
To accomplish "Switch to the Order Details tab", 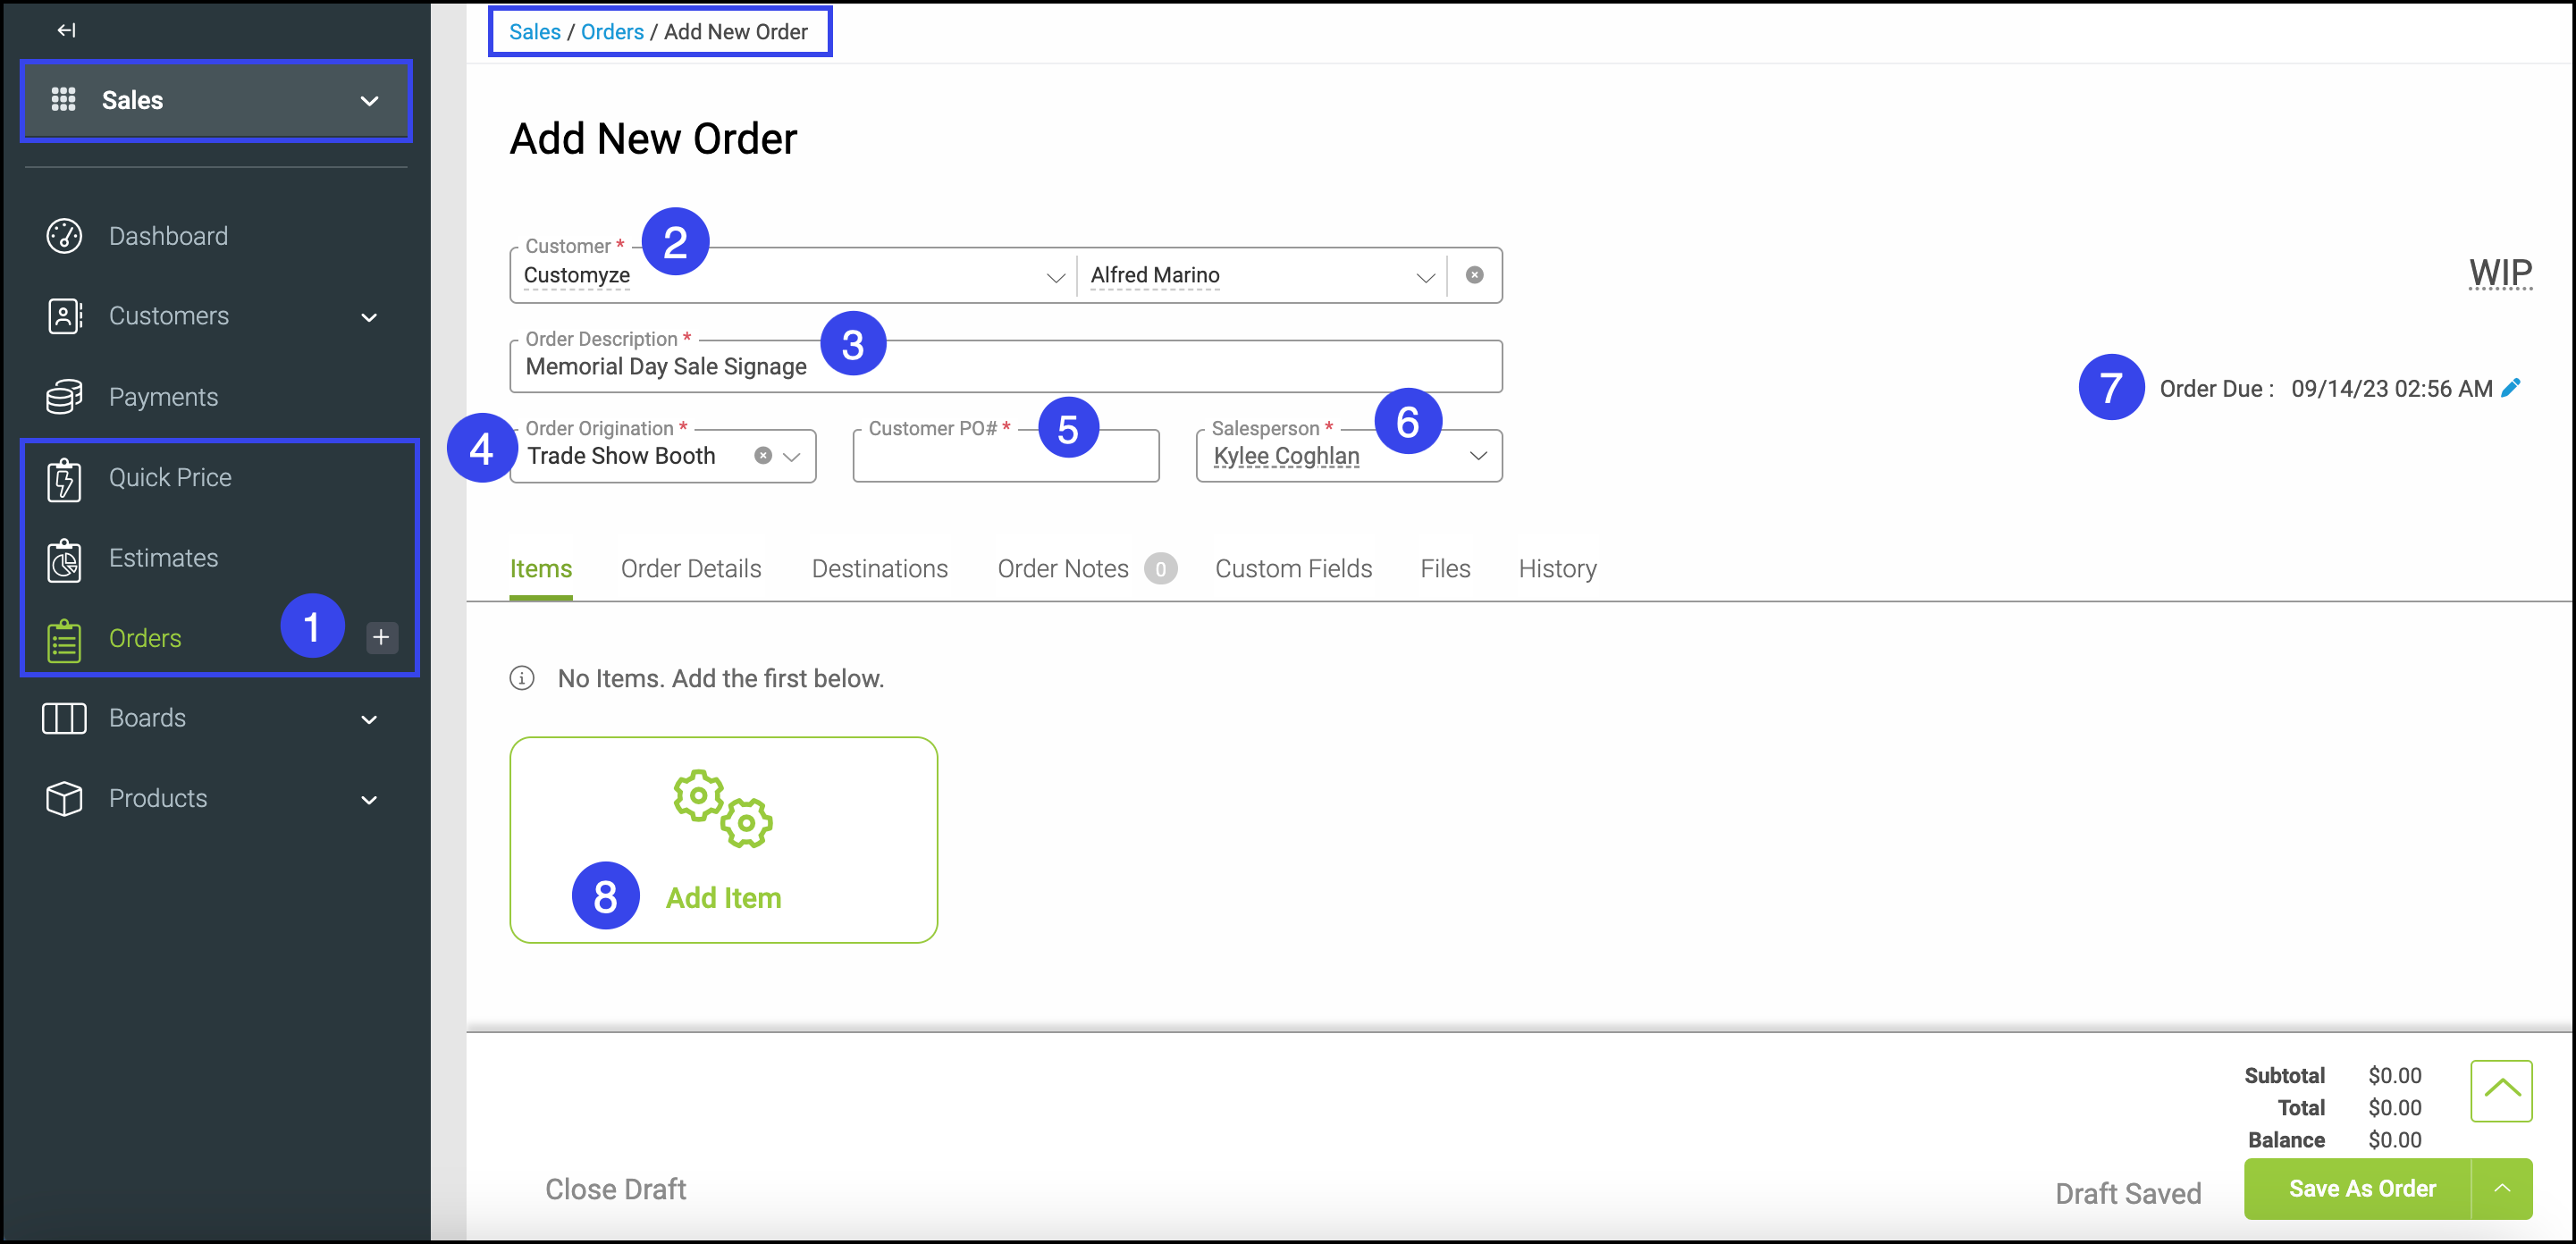I will point(690,568).
